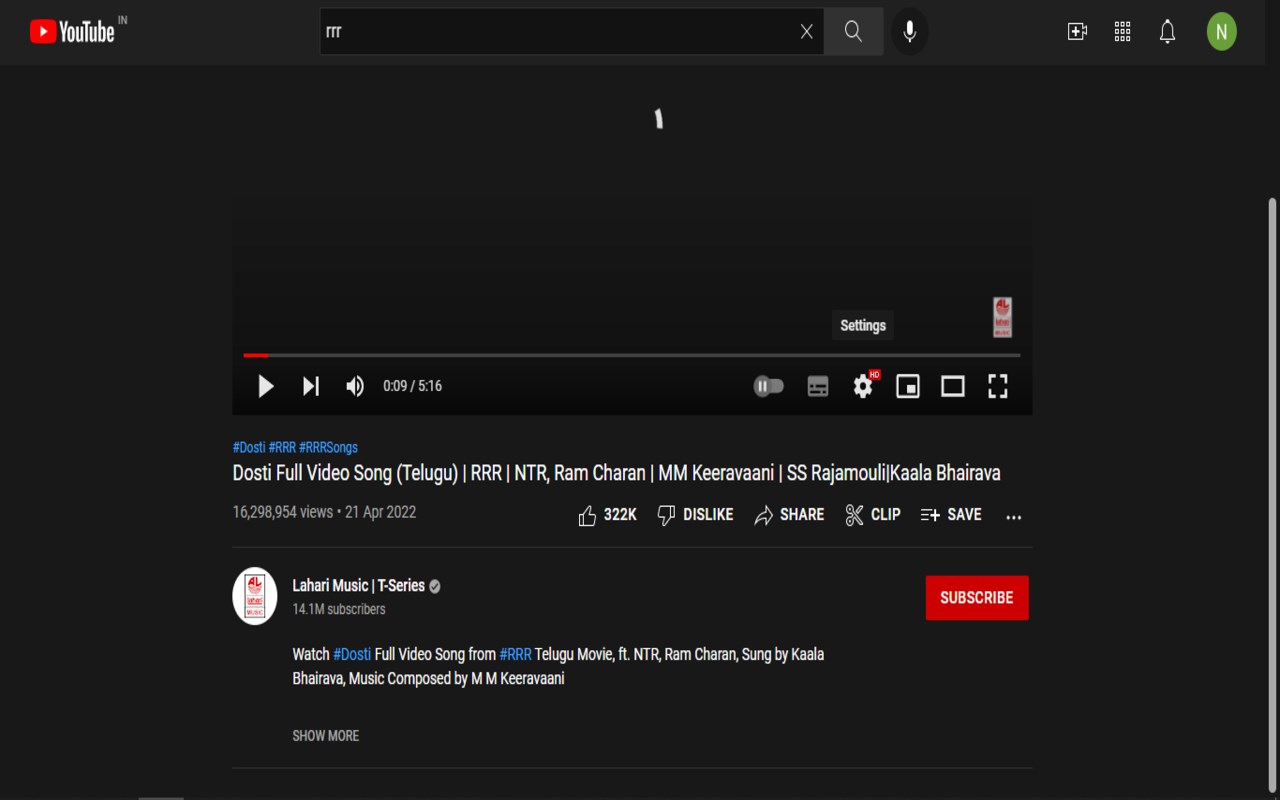Start voice search with the microphone icon

coord(909,32)
